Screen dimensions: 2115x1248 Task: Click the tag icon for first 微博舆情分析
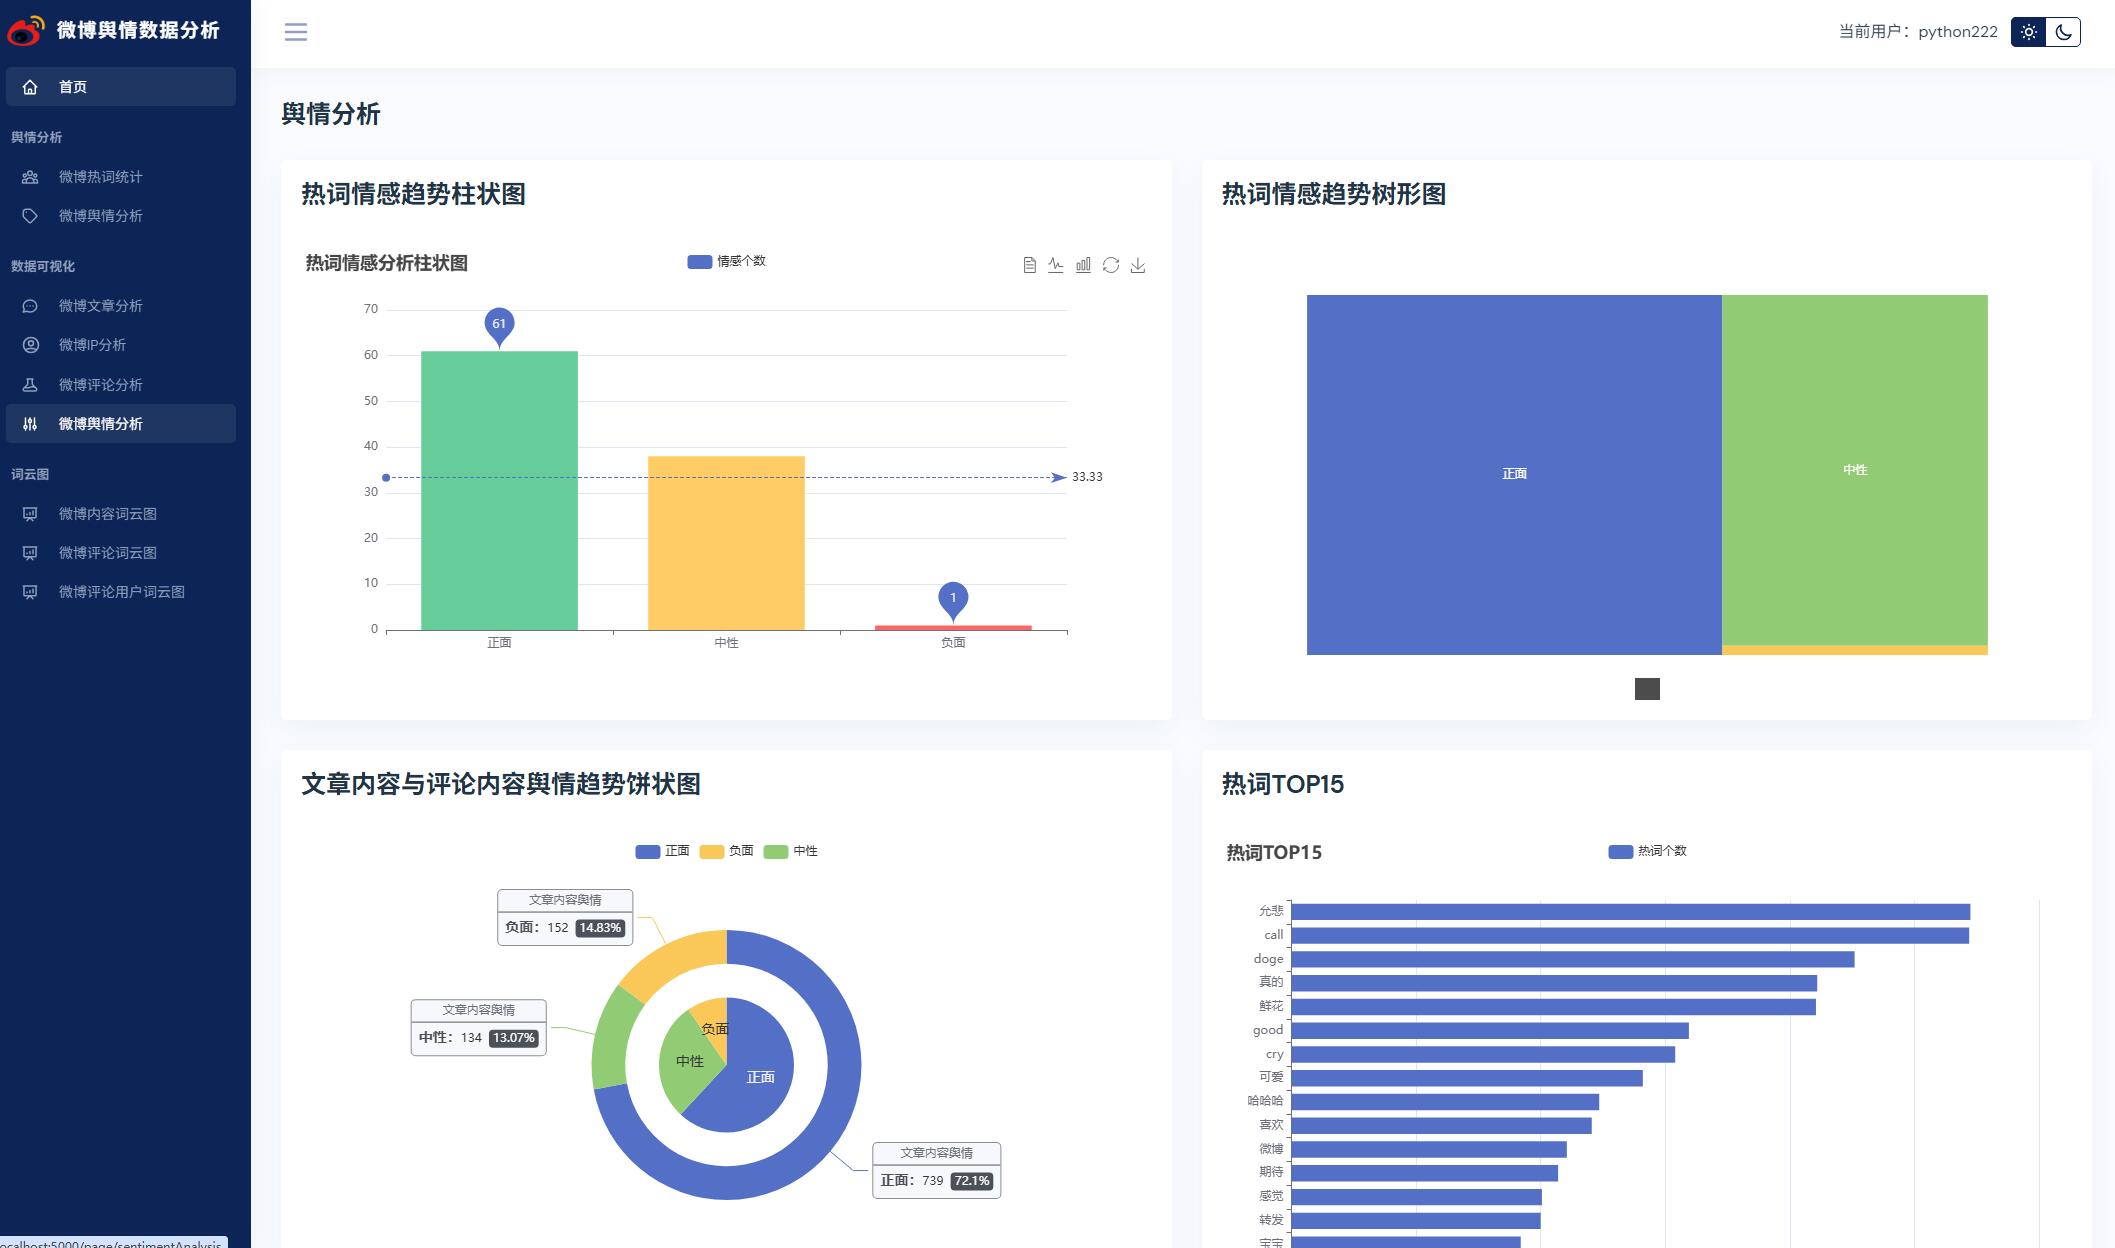pyautogui.click(x=30, y=216)
